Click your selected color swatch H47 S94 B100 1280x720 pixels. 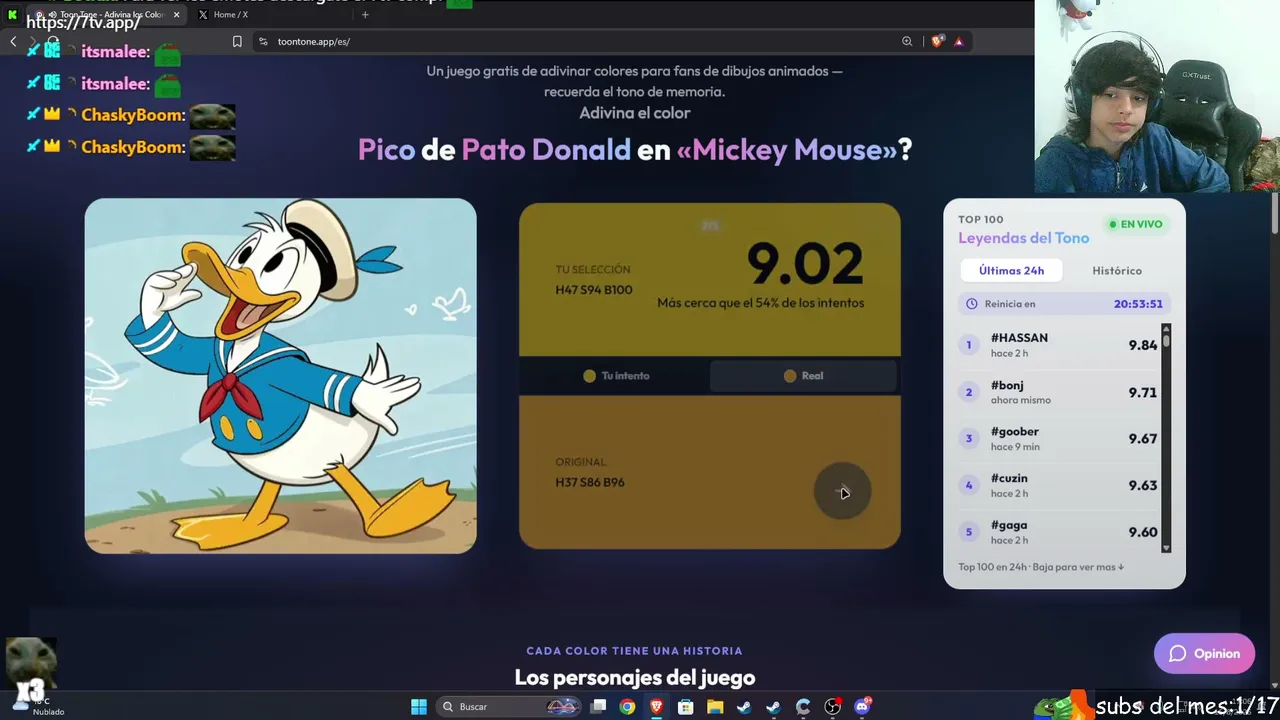[710, 280]
